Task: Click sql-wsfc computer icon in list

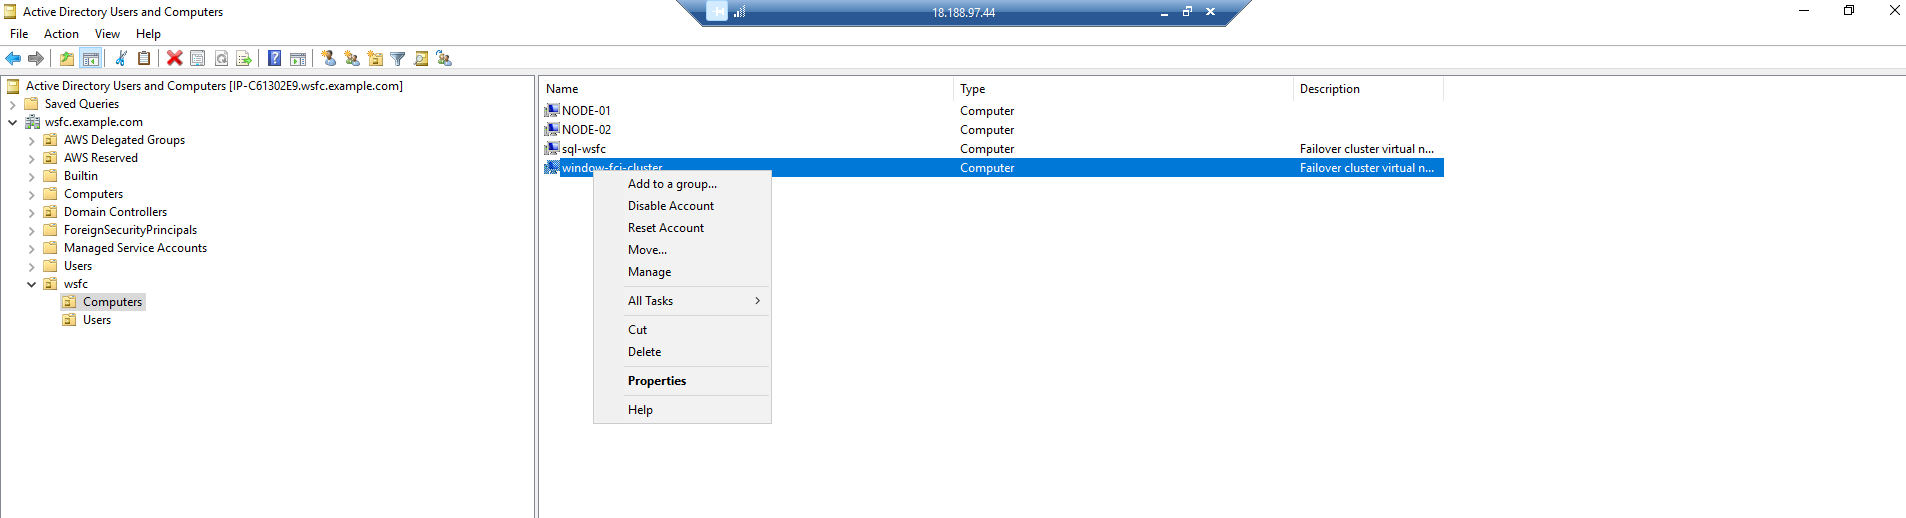Action: tap(552, 149)
